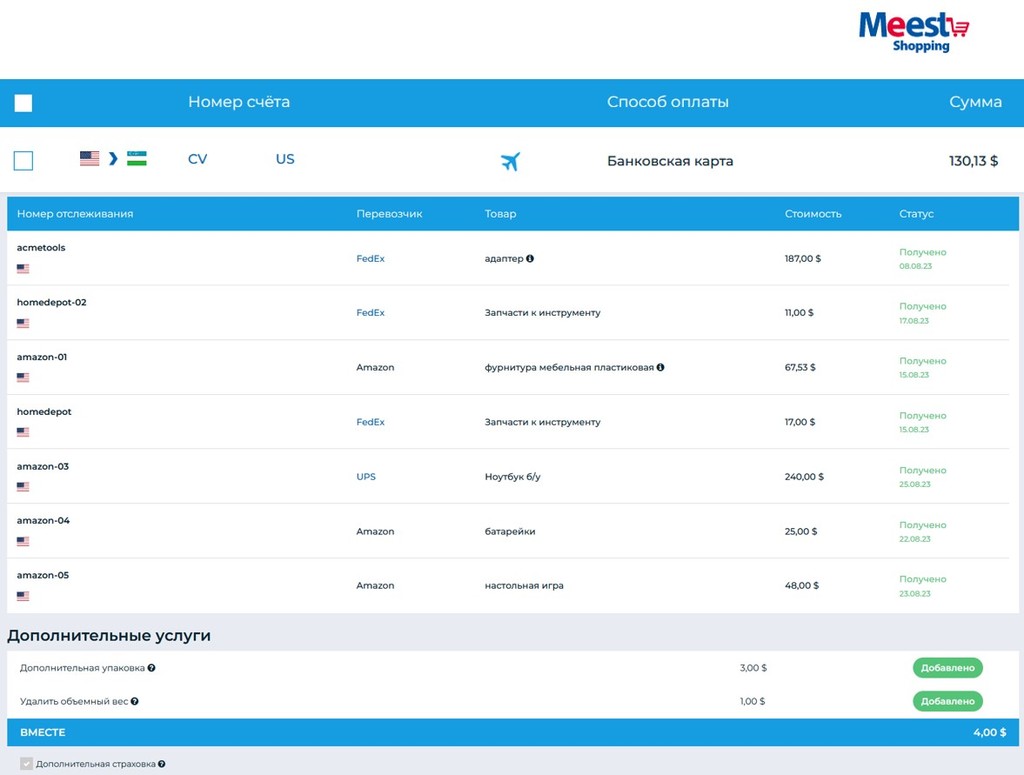1024x775 pixels.
Task: Click the USA flag in invoice row
Action: [x=90, y=159]
